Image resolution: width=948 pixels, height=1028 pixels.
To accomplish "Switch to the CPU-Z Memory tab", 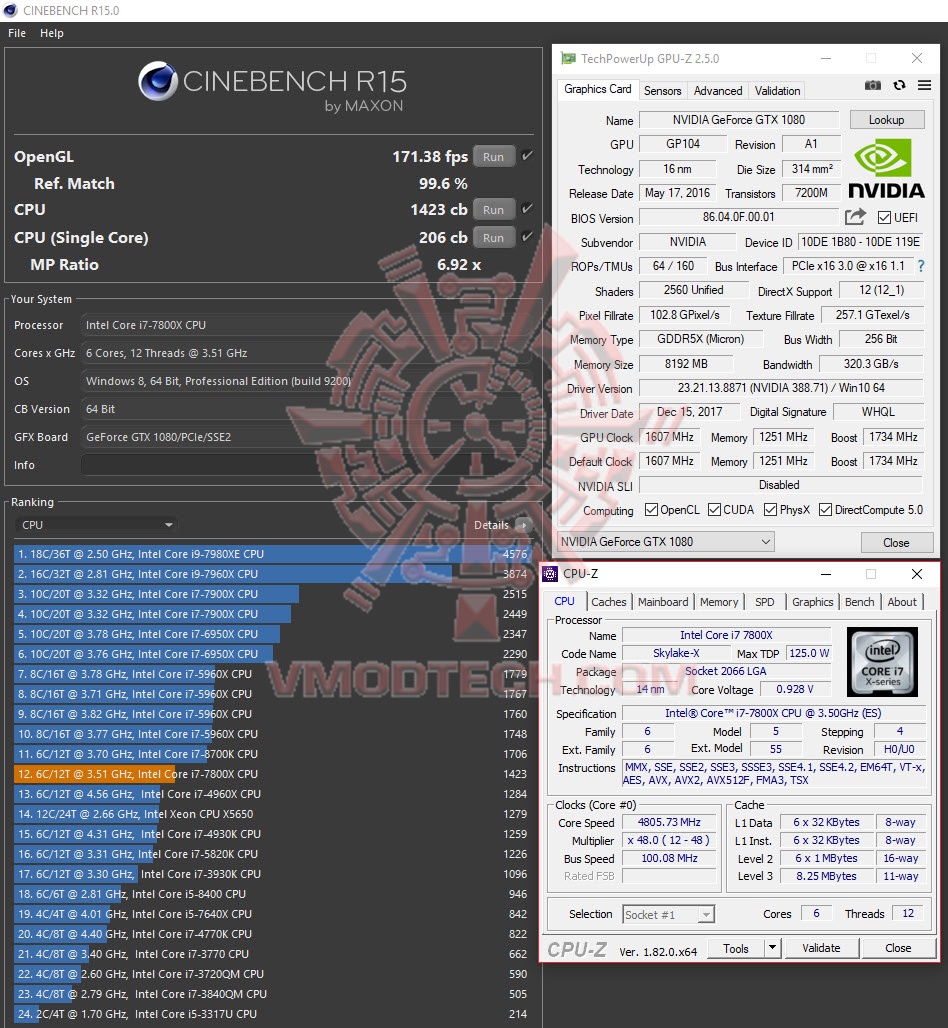I will click(719, 602).
